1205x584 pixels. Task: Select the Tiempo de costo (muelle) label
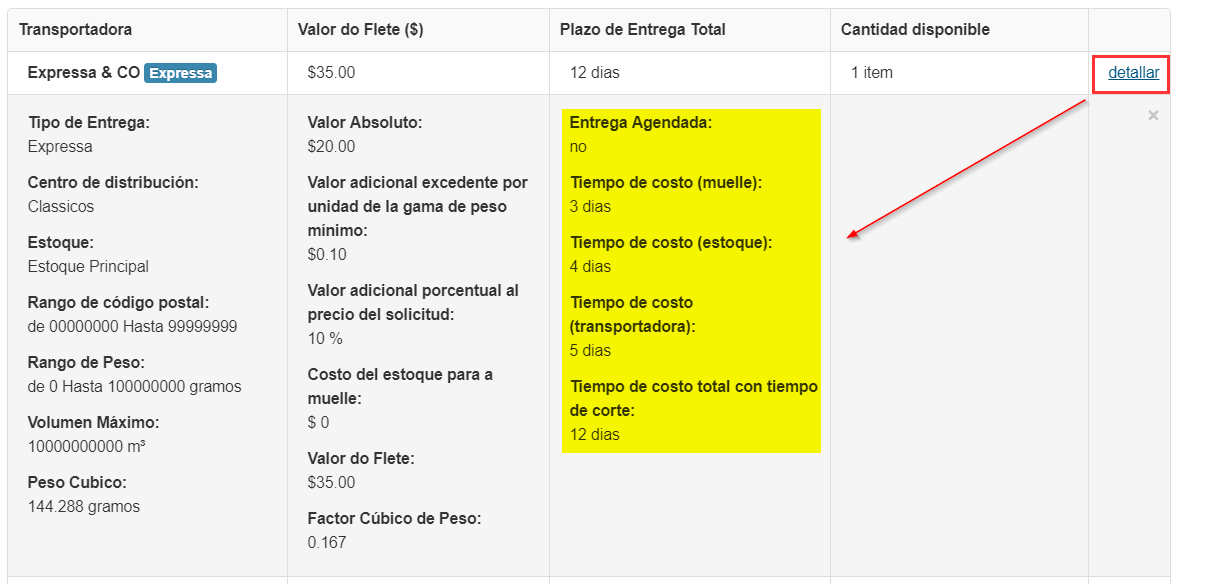(x=666, y=183)
